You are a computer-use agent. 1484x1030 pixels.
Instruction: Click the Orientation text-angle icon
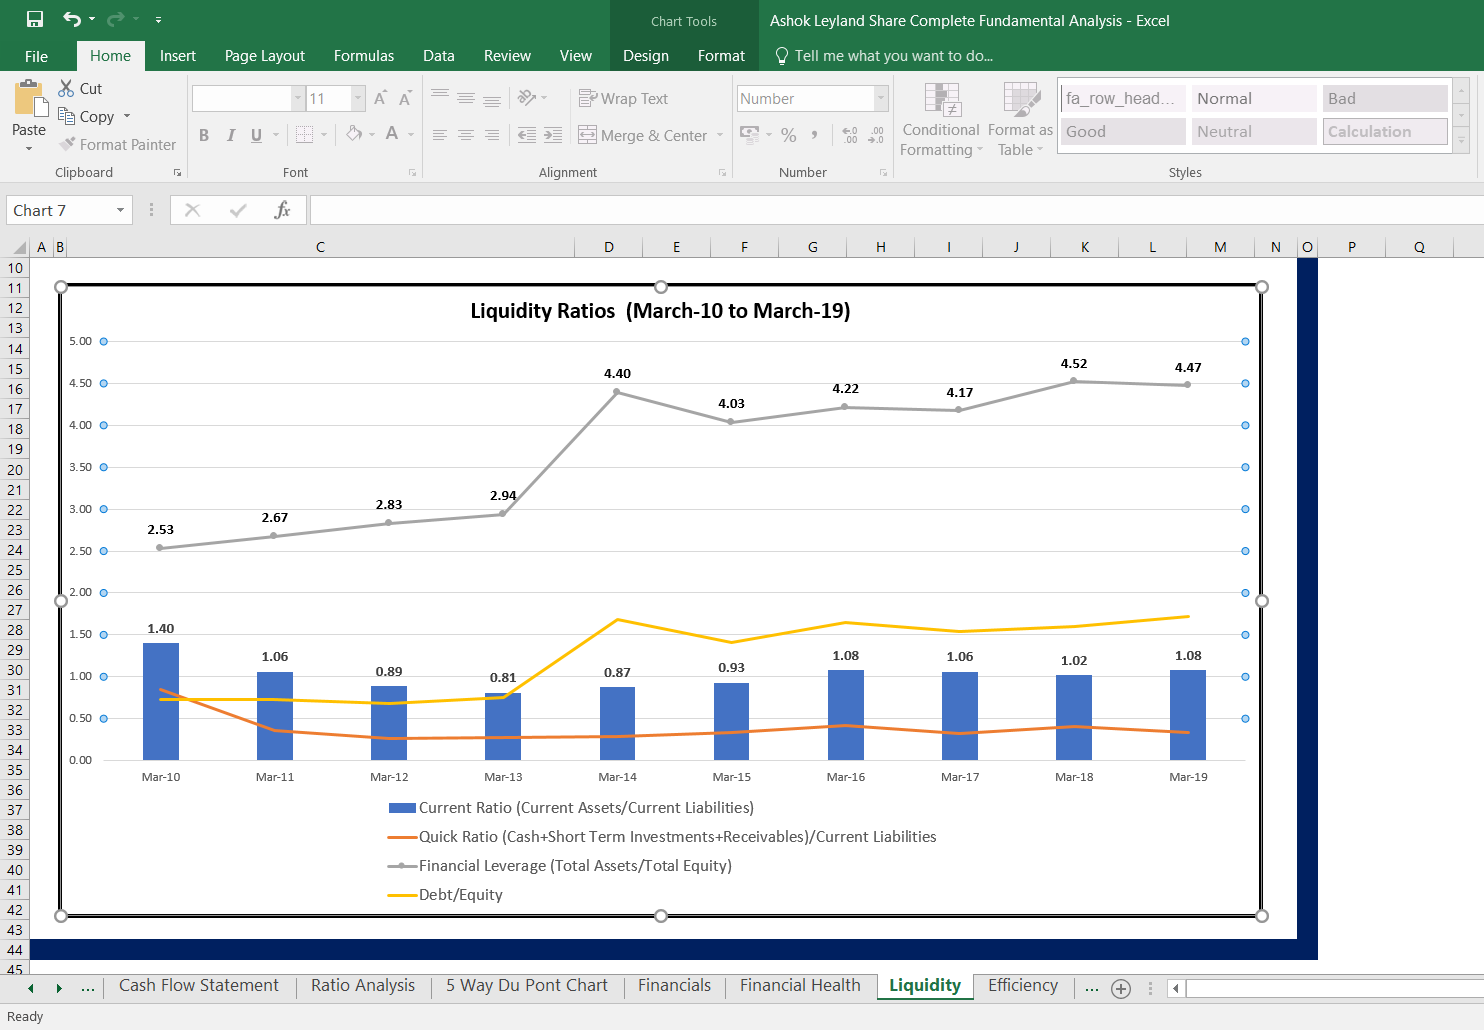click(x=527, y=98)
